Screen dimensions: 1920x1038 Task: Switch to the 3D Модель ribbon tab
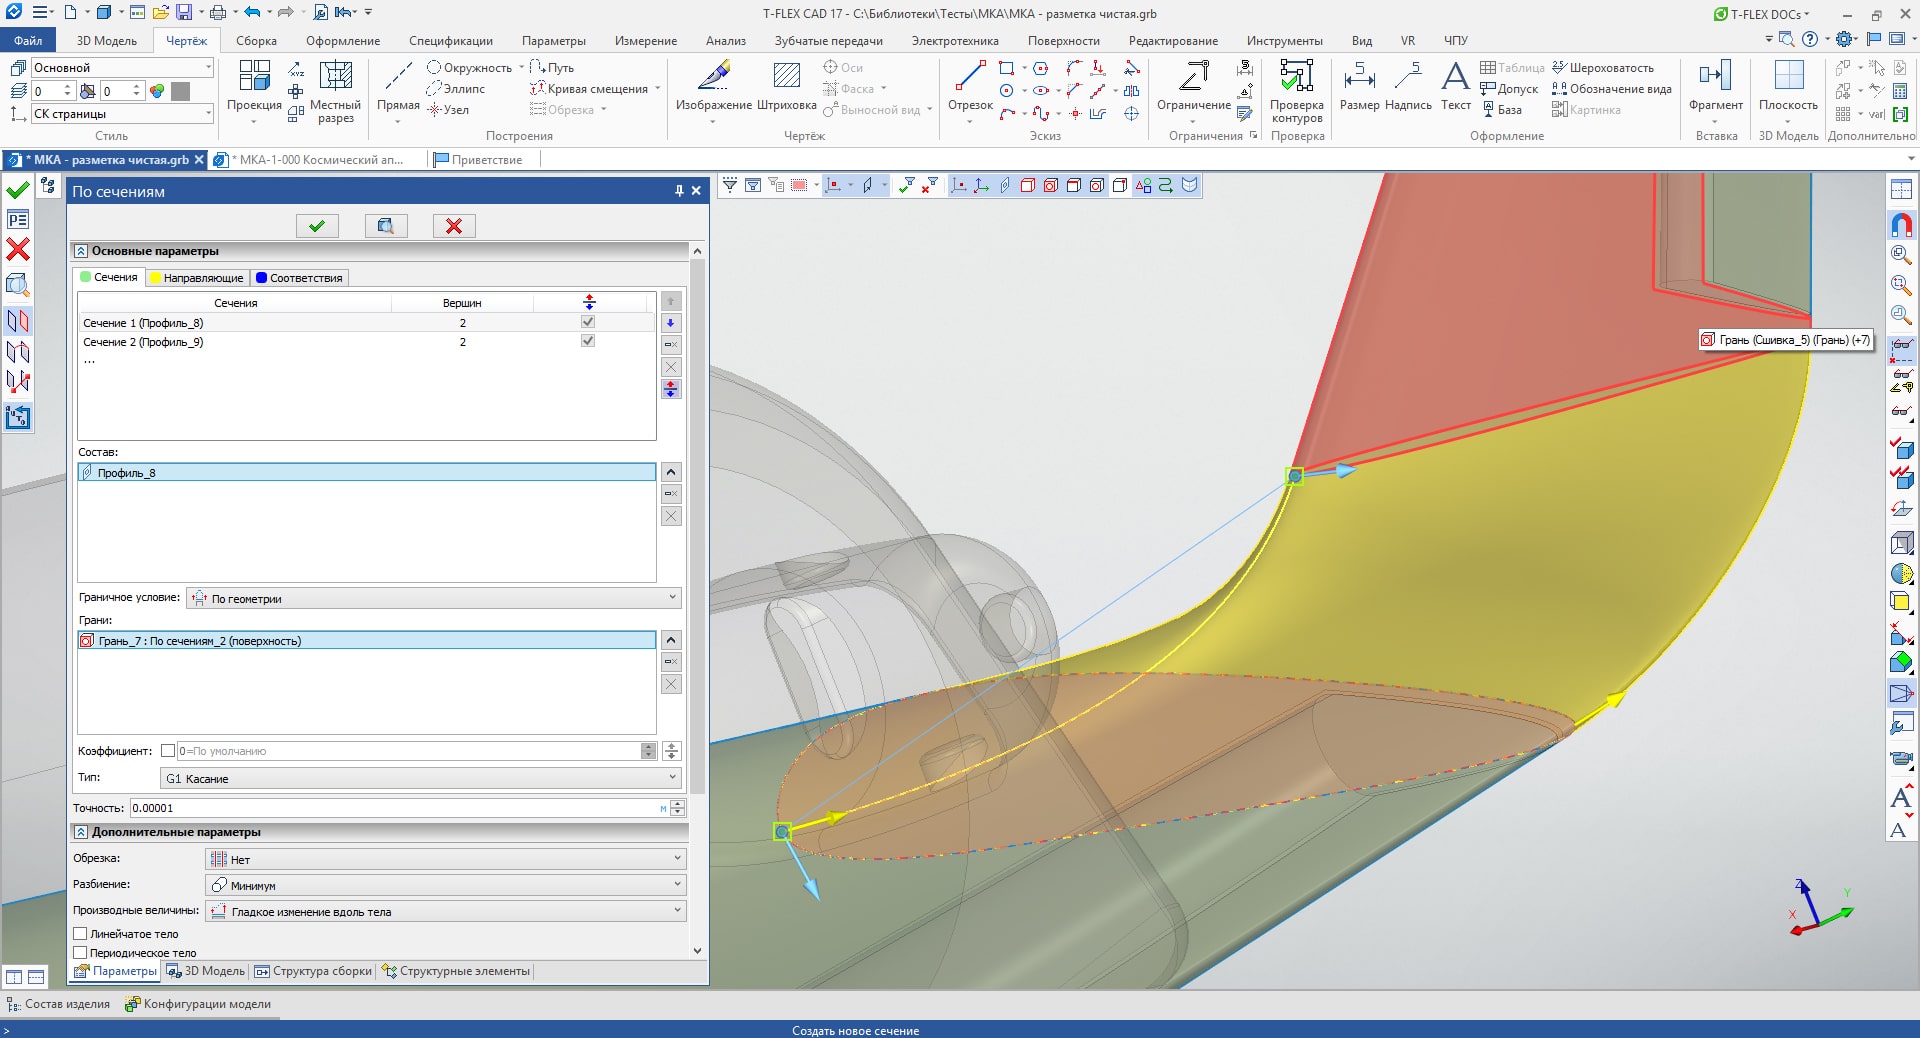[107, 41]
